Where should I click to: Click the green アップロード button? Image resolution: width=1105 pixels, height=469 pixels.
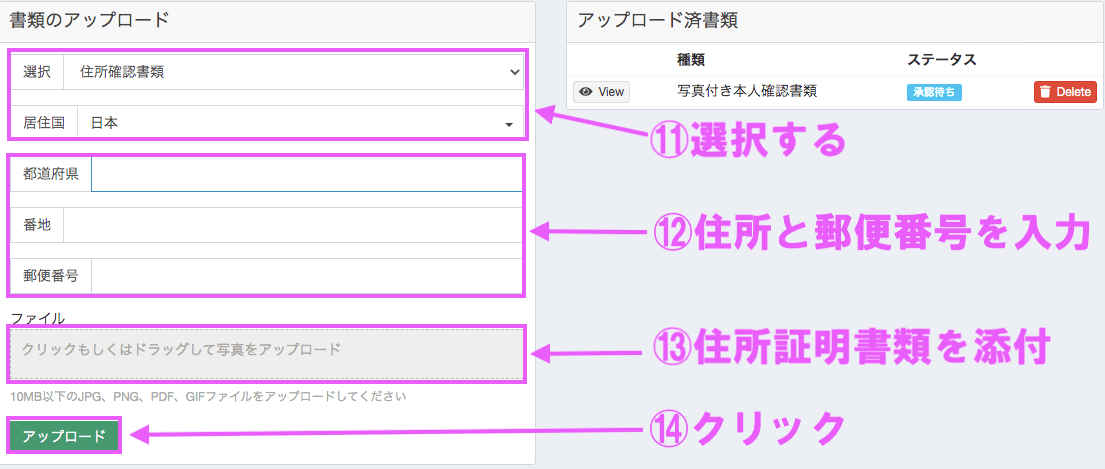point(64,435)
